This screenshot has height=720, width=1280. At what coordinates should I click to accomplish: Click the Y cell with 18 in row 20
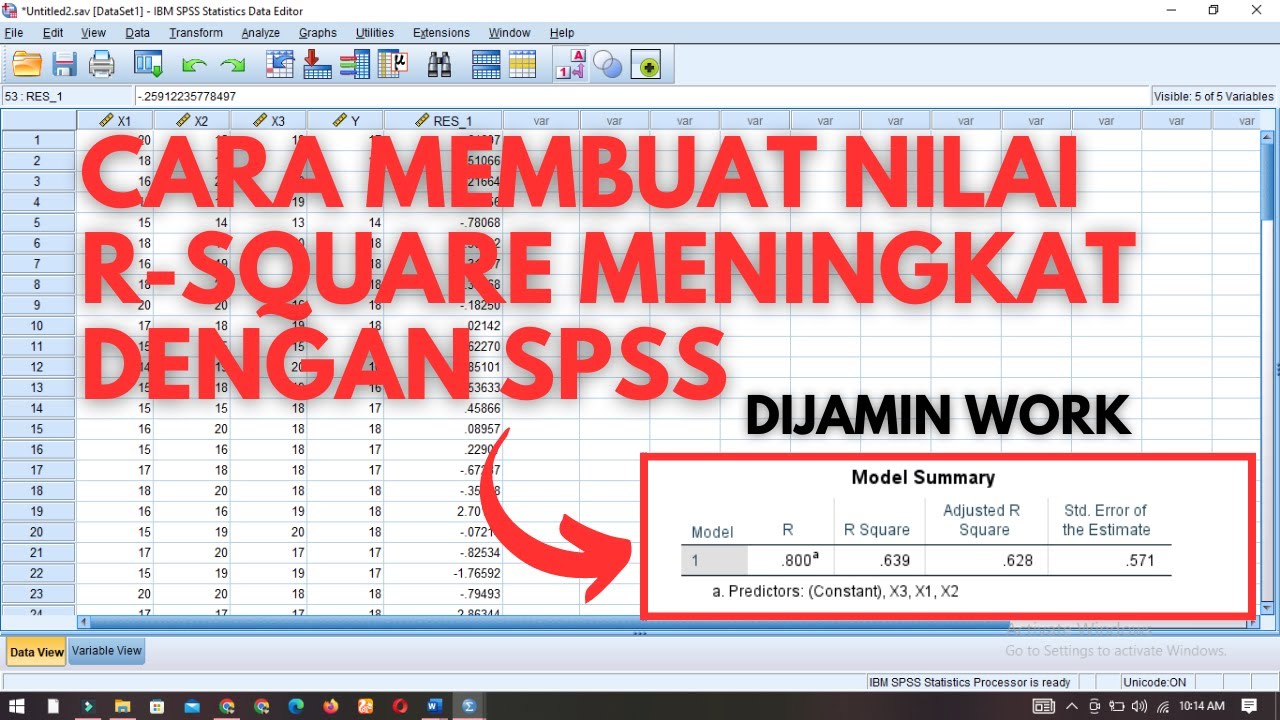click(346, 532)
